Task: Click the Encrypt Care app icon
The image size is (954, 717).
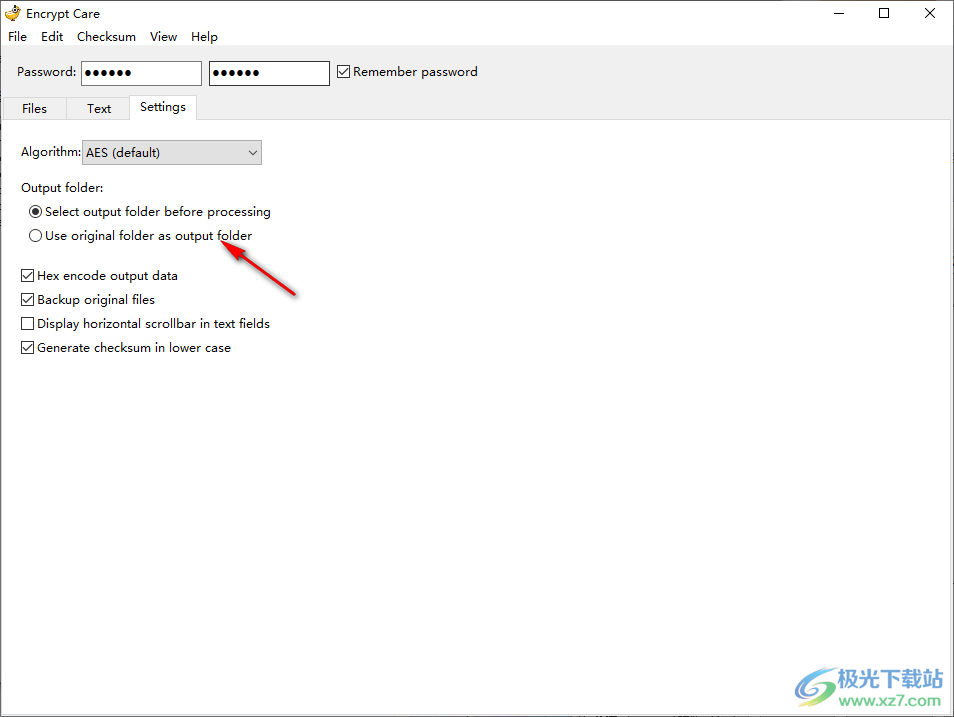Action: point(13,13)
